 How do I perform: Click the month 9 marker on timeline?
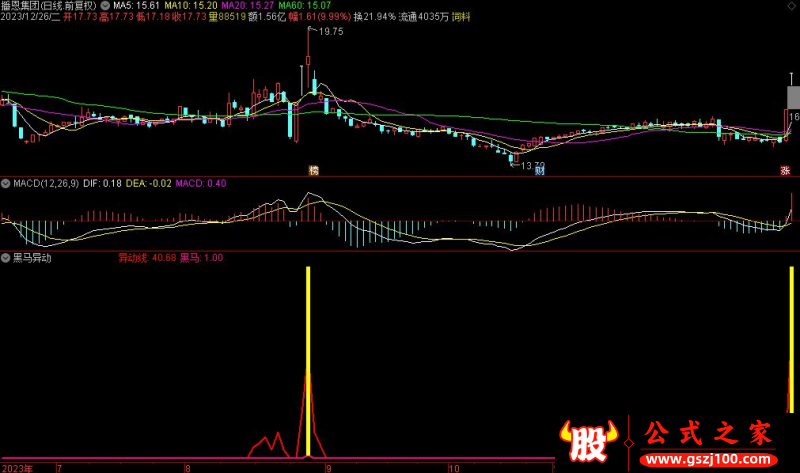click(x=326, y=467)
